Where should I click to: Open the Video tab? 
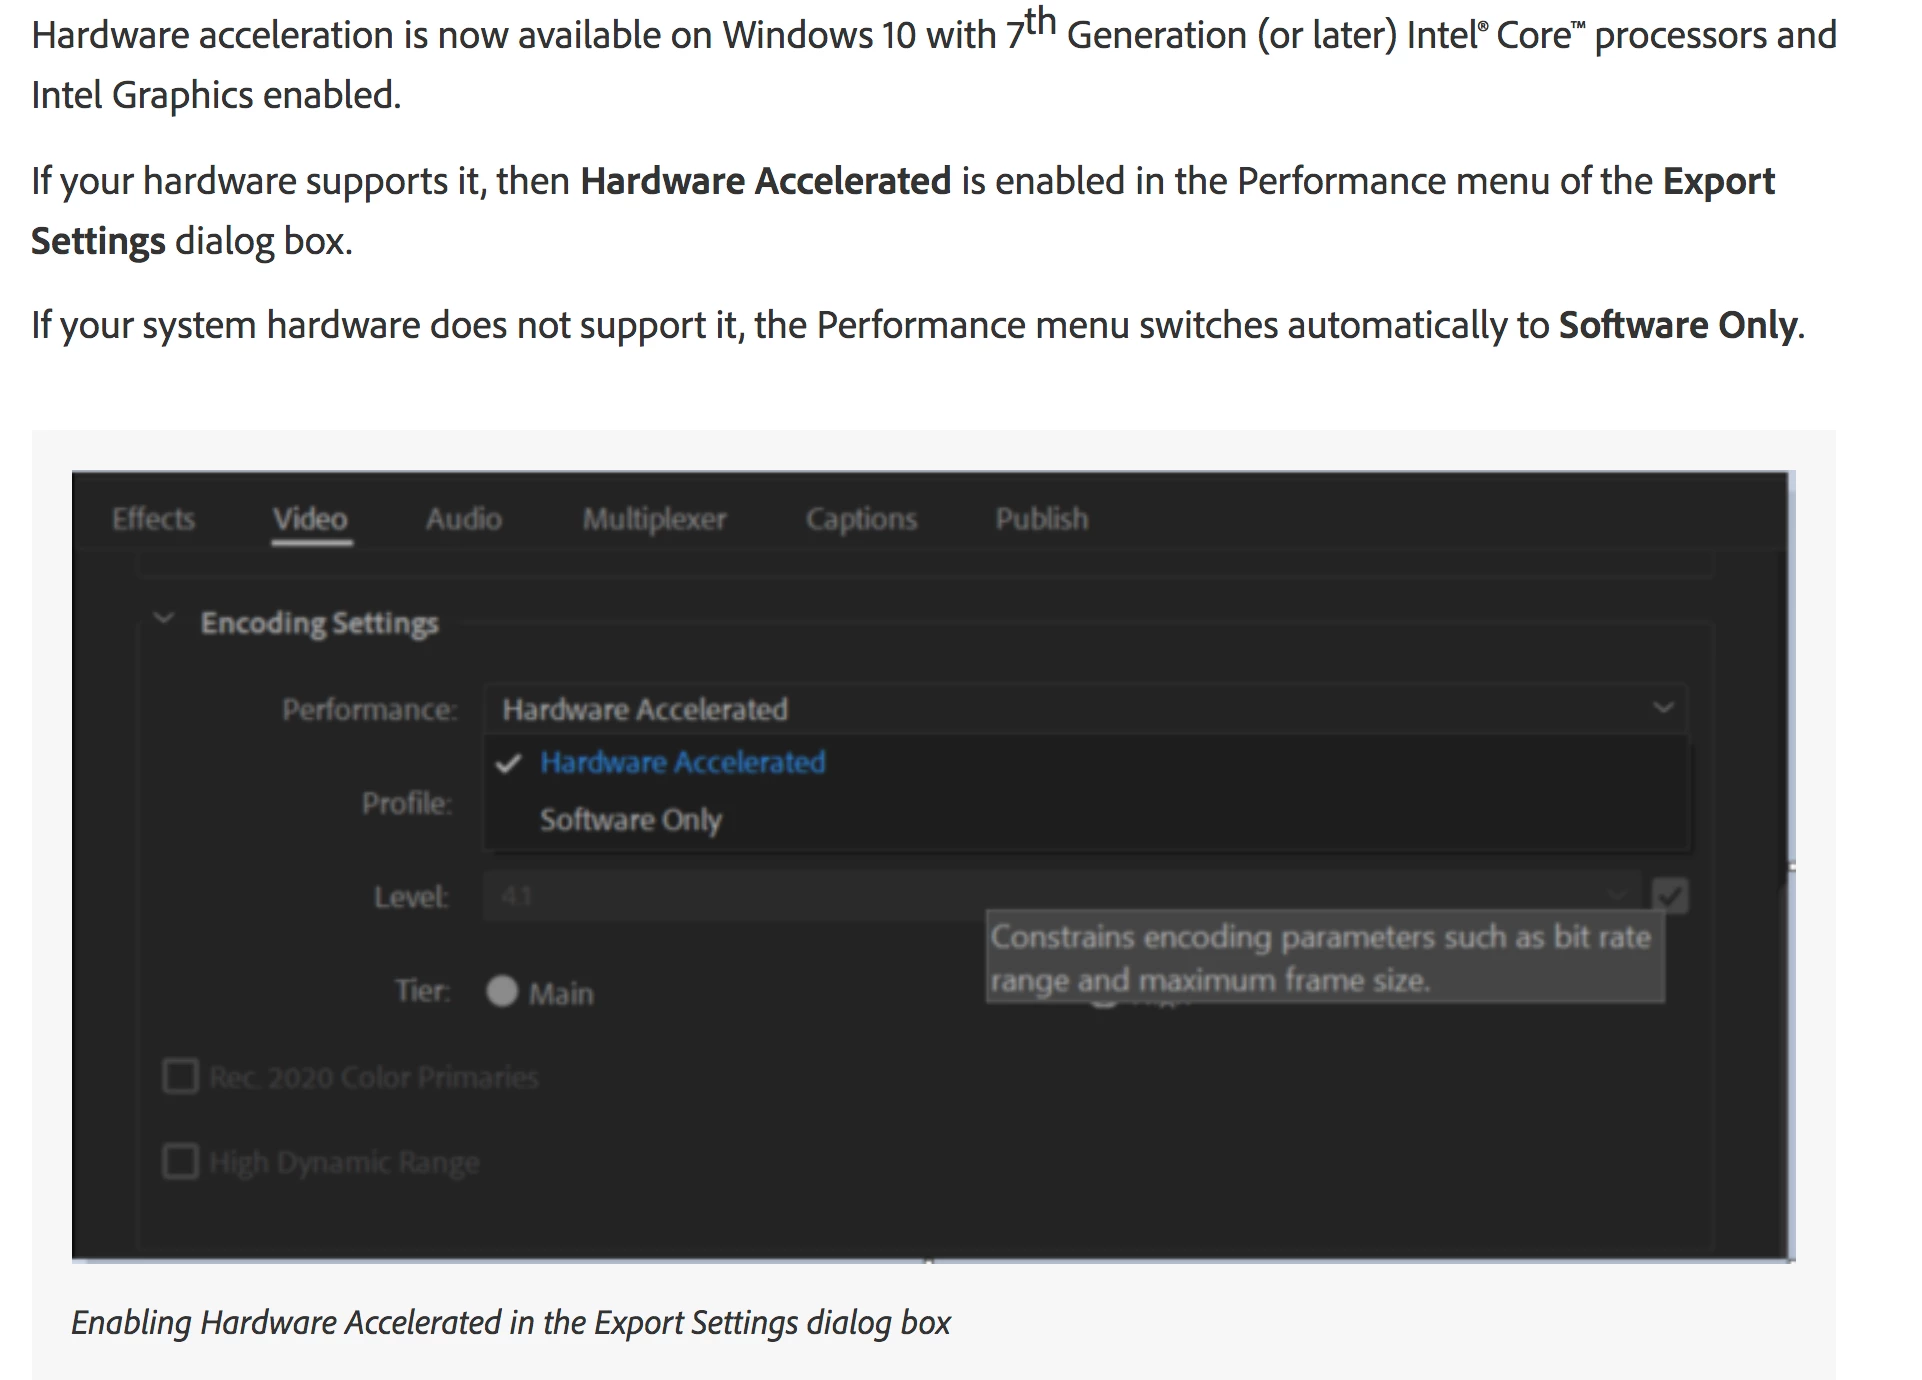coord(310,519)
